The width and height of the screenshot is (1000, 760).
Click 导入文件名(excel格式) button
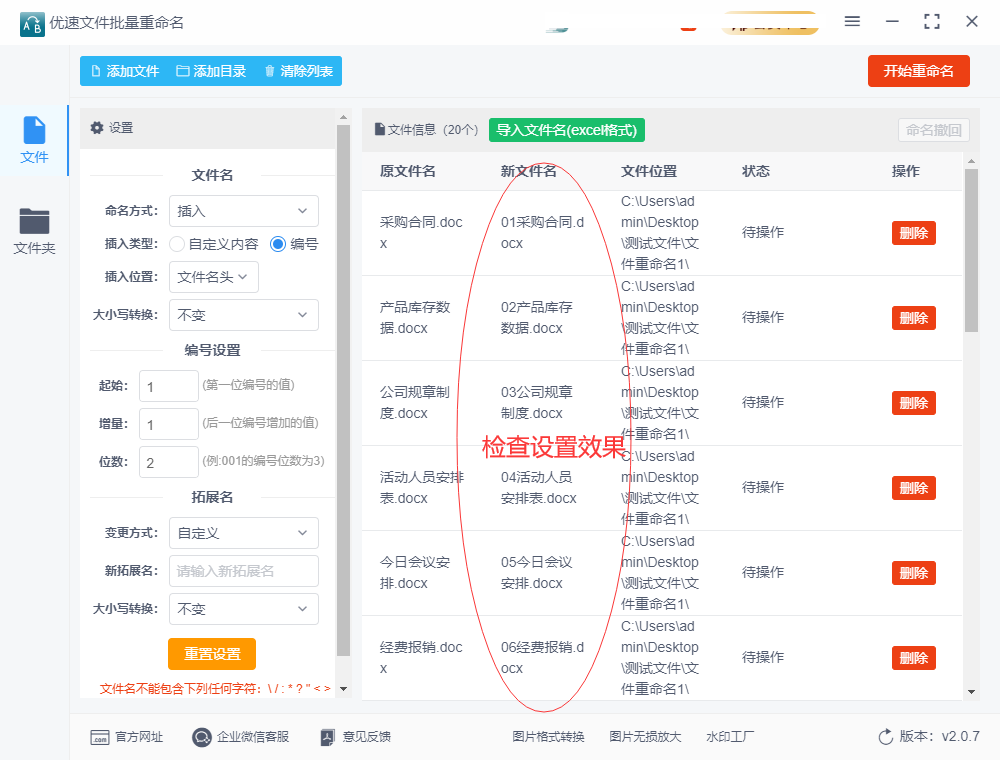[566, 130]
